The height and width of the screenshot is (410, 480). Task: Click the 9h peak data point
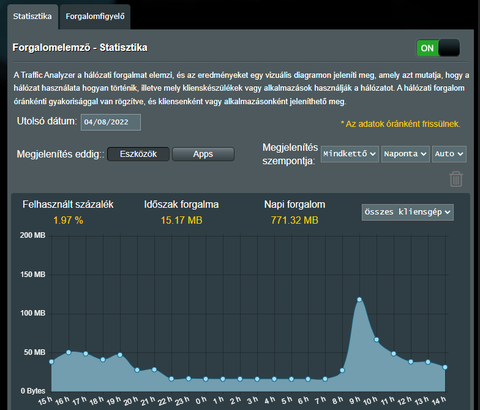(x=359, y=299)
